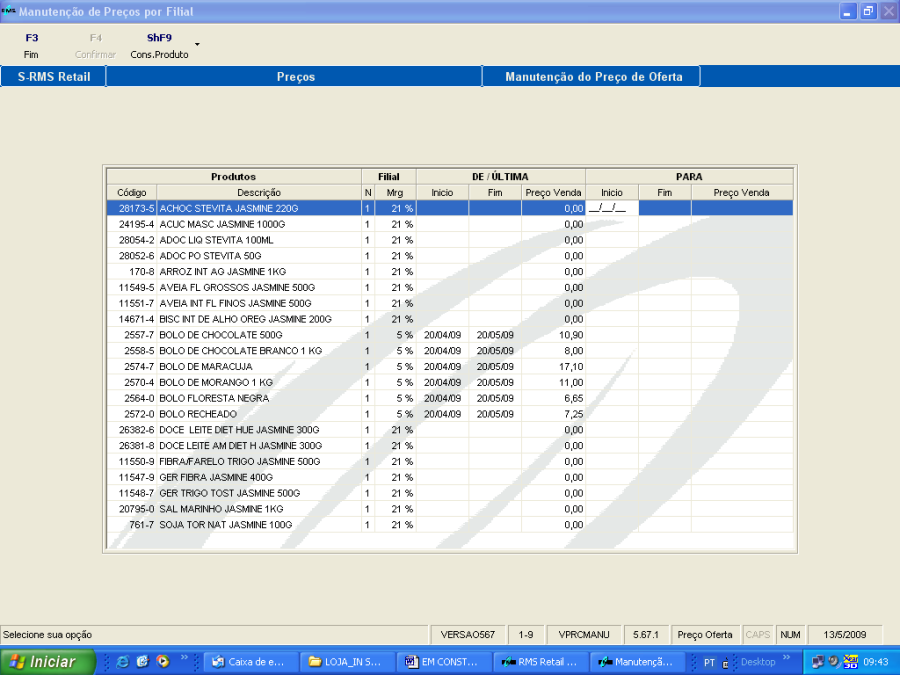Select row SAL MARINHO JASMINE 1KG
Image resolution: width=900 pixels, height=675 pixels.
[449, 509]
